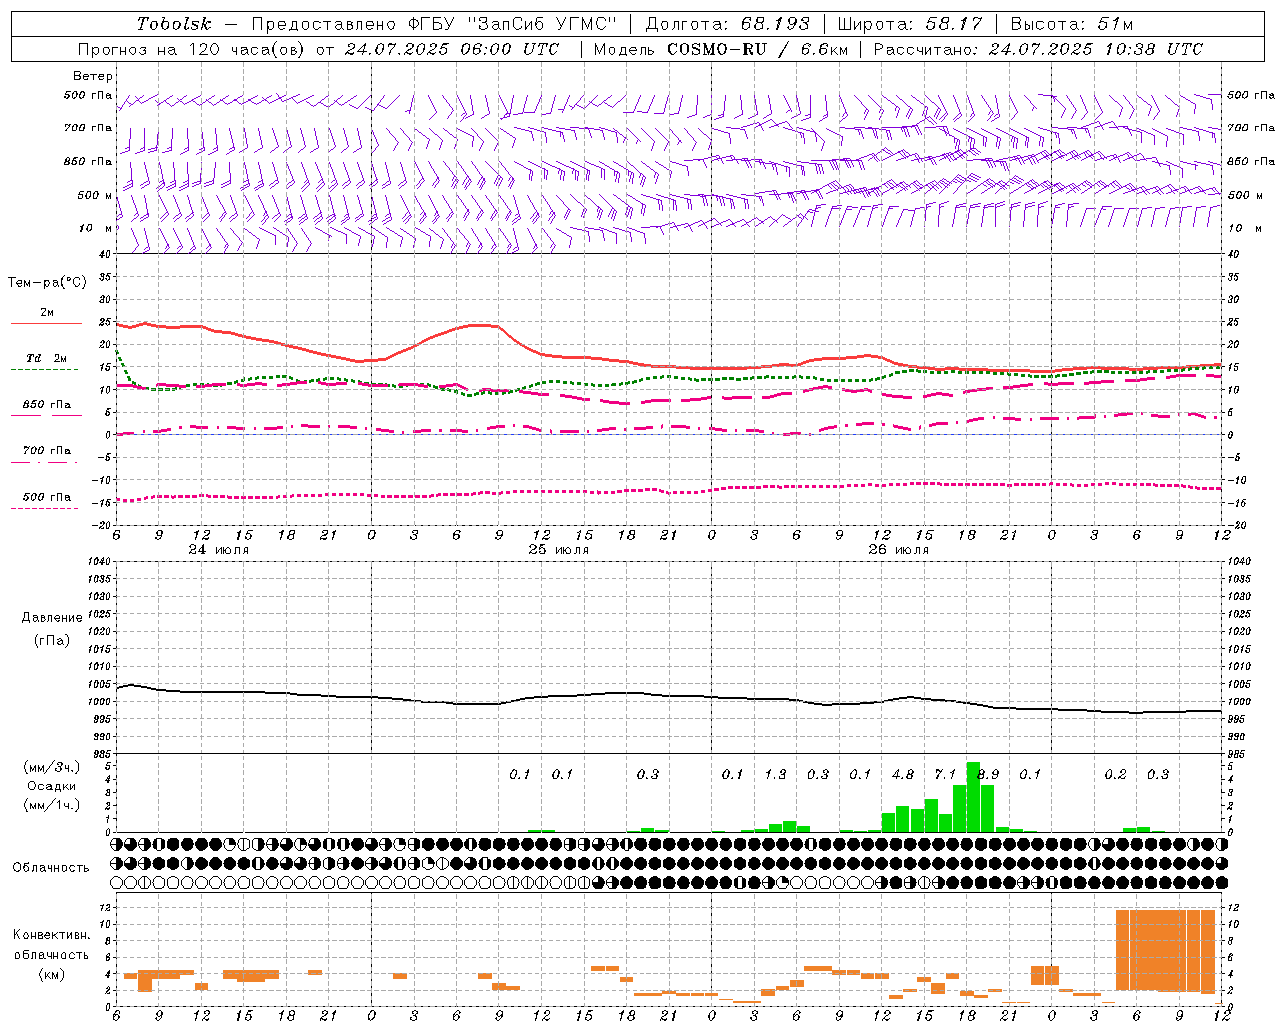Click the large orange convective cloud block
The width and height of the screenshot is (1280, 1024).
1165,950
